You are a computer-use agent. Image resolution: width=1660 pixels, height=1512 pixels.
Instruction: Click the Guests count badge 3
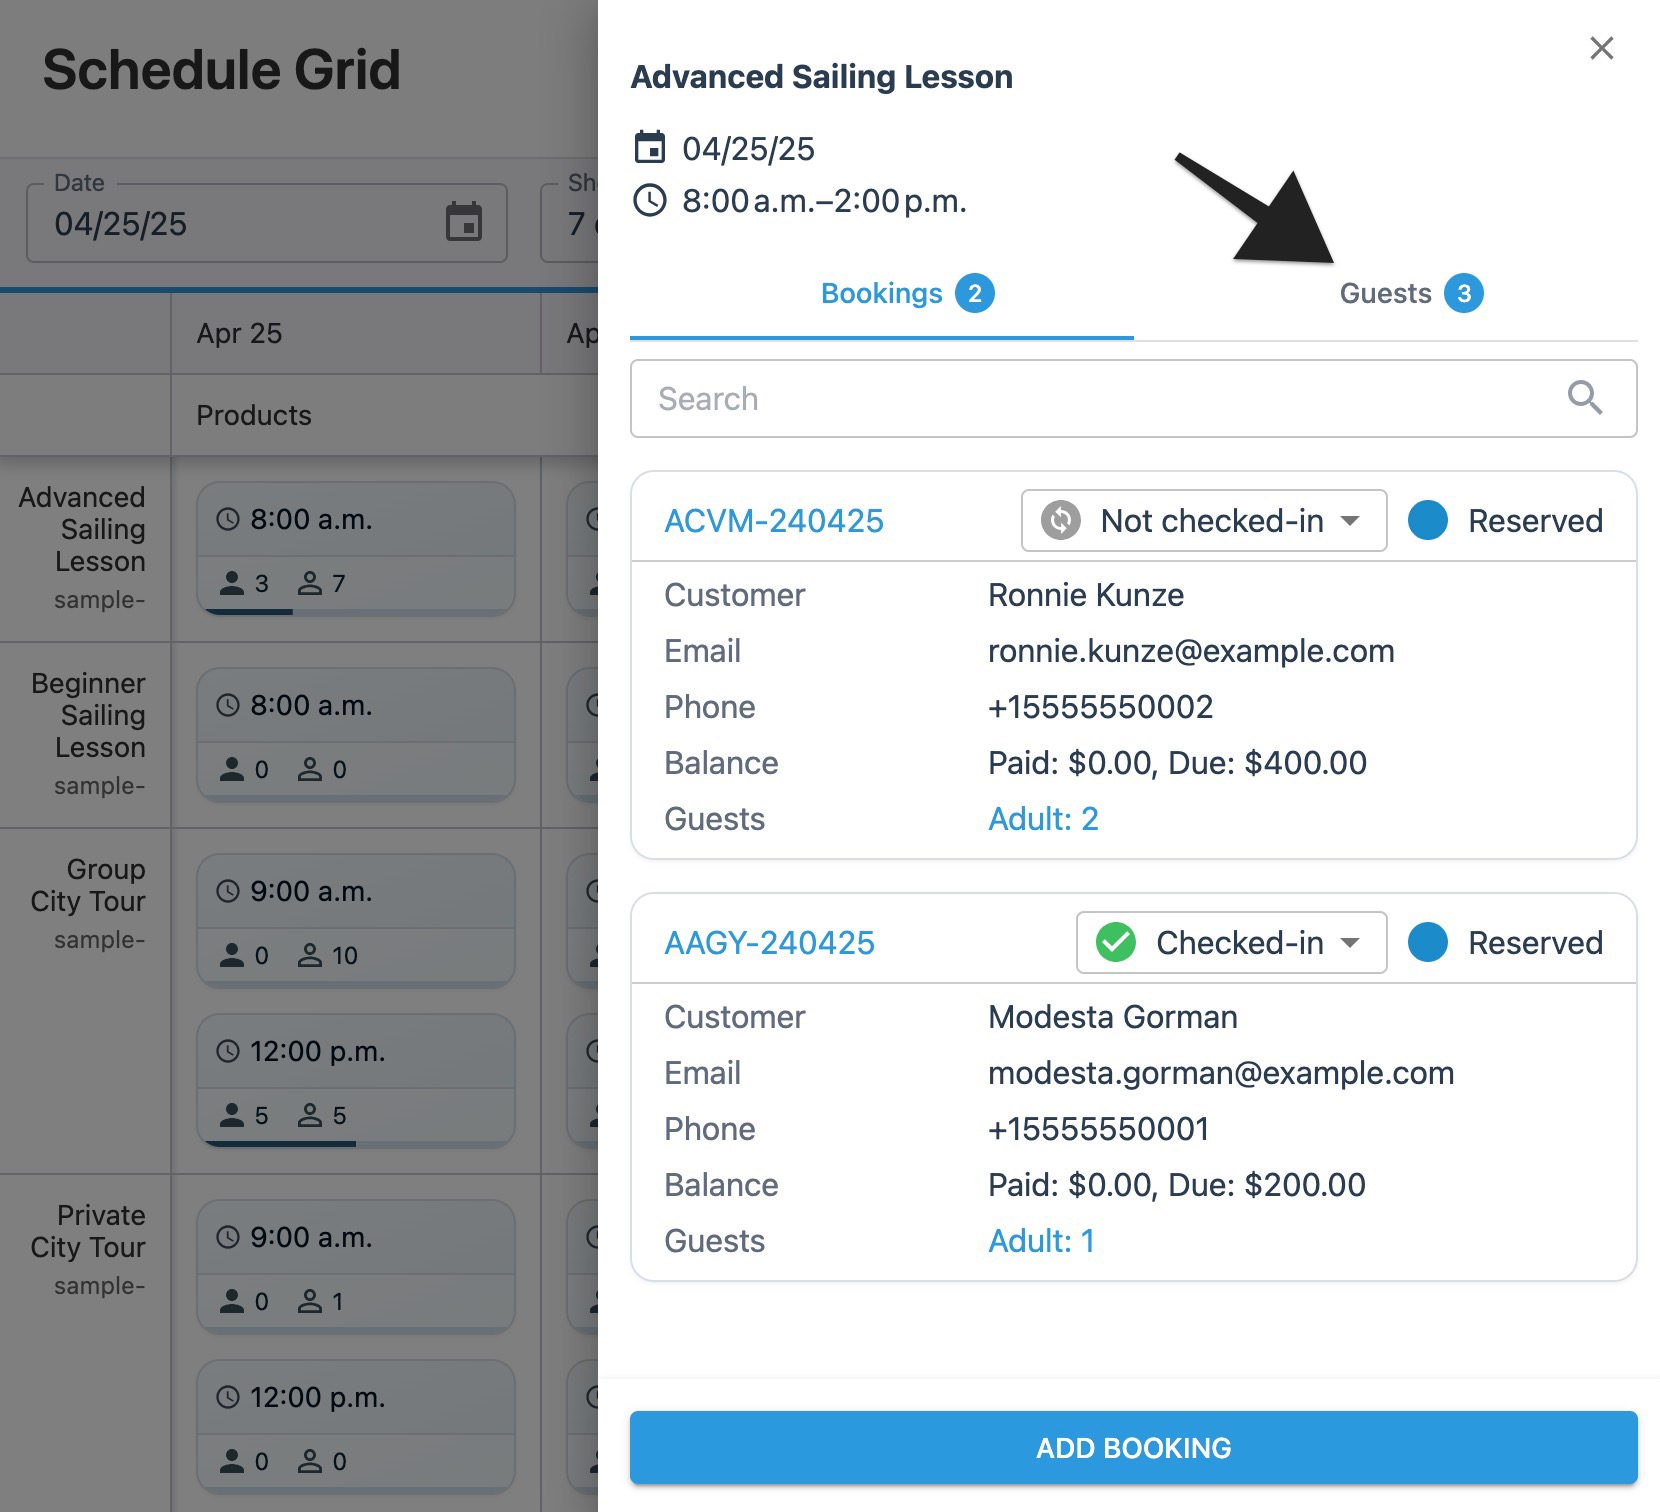coord(1464,293)
